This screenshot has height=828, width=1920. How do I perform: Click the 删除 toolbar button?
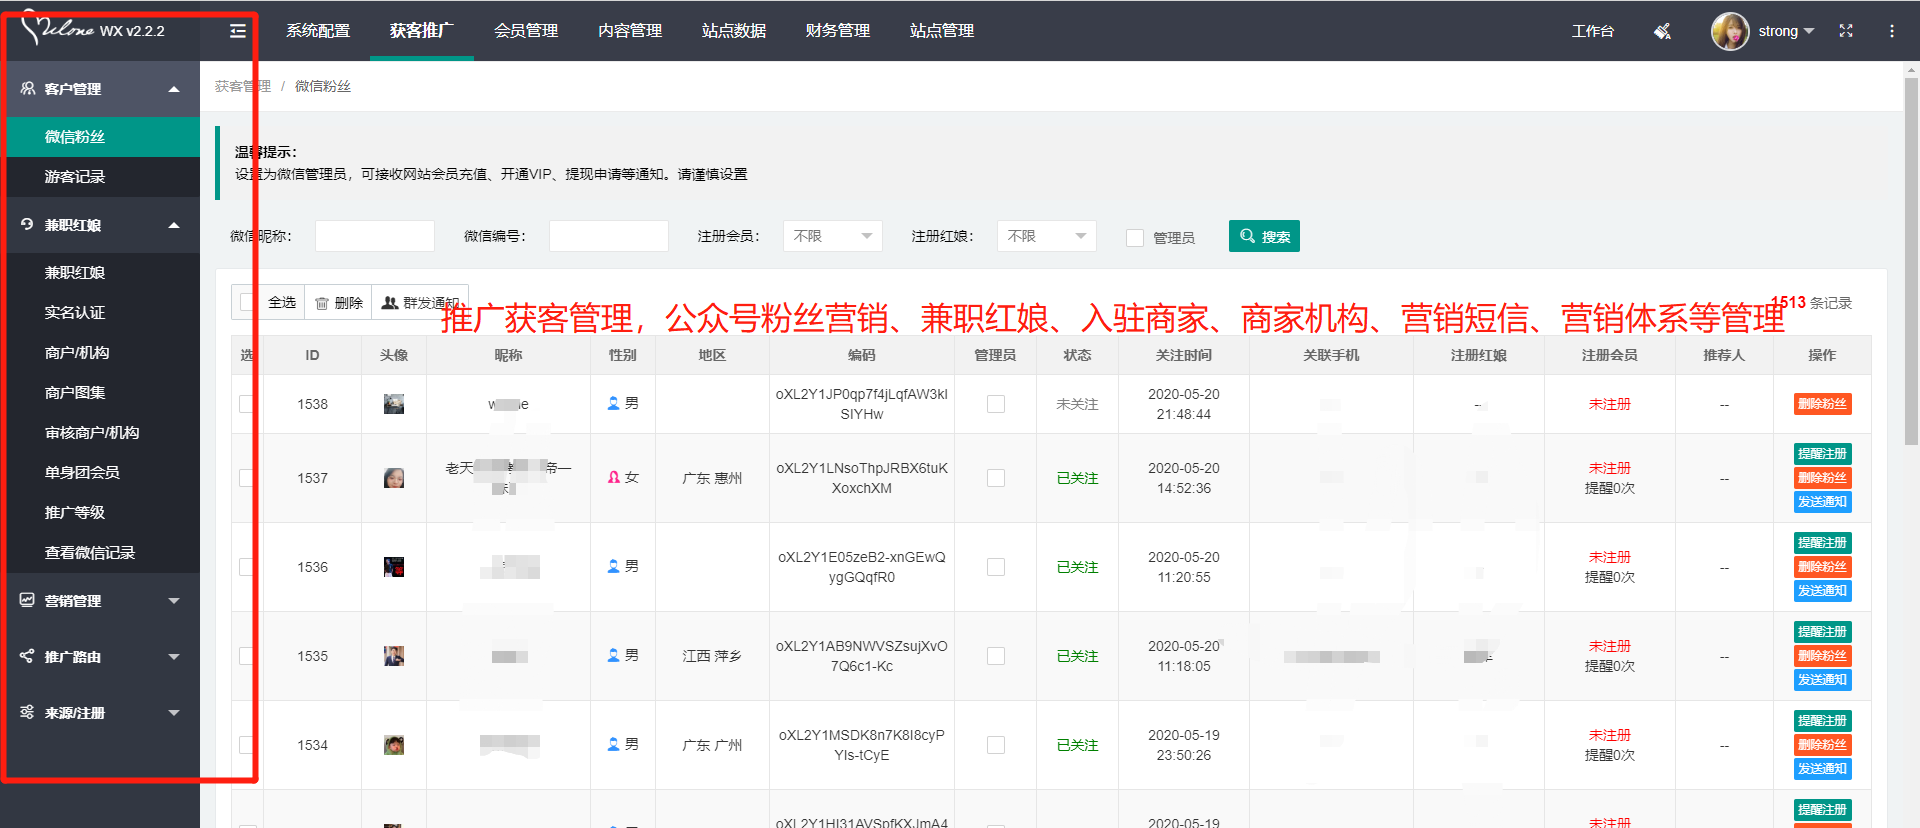click(339, 302)
